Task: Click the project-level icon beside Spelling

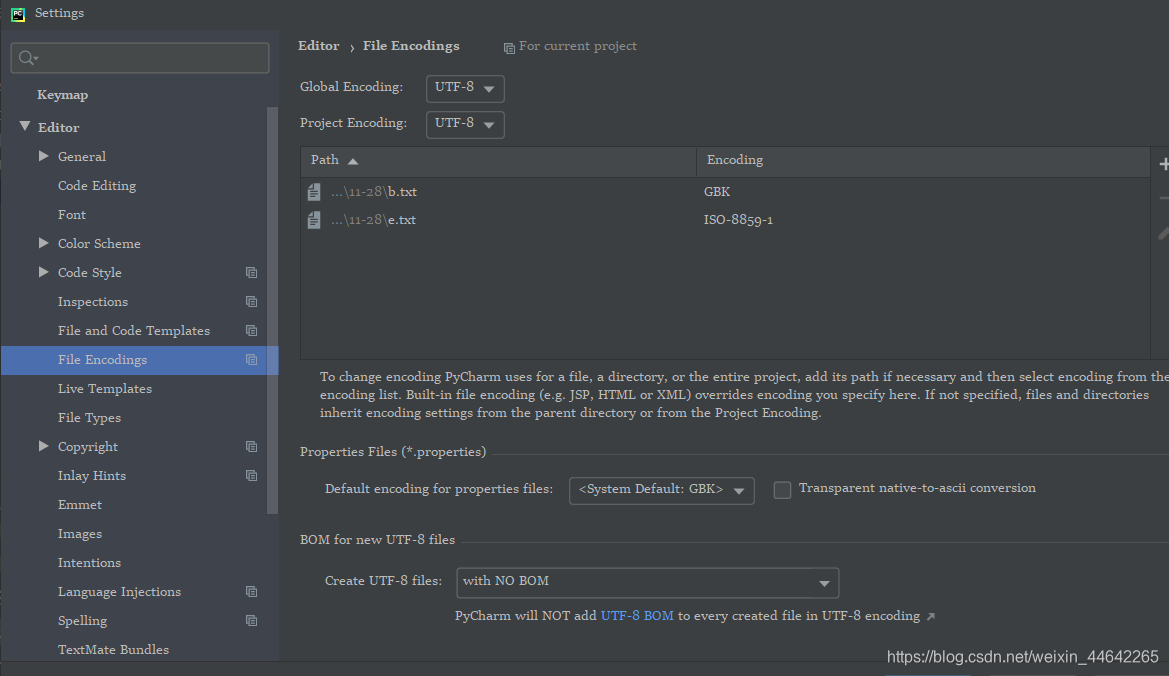Action: (x=251, y=621)
